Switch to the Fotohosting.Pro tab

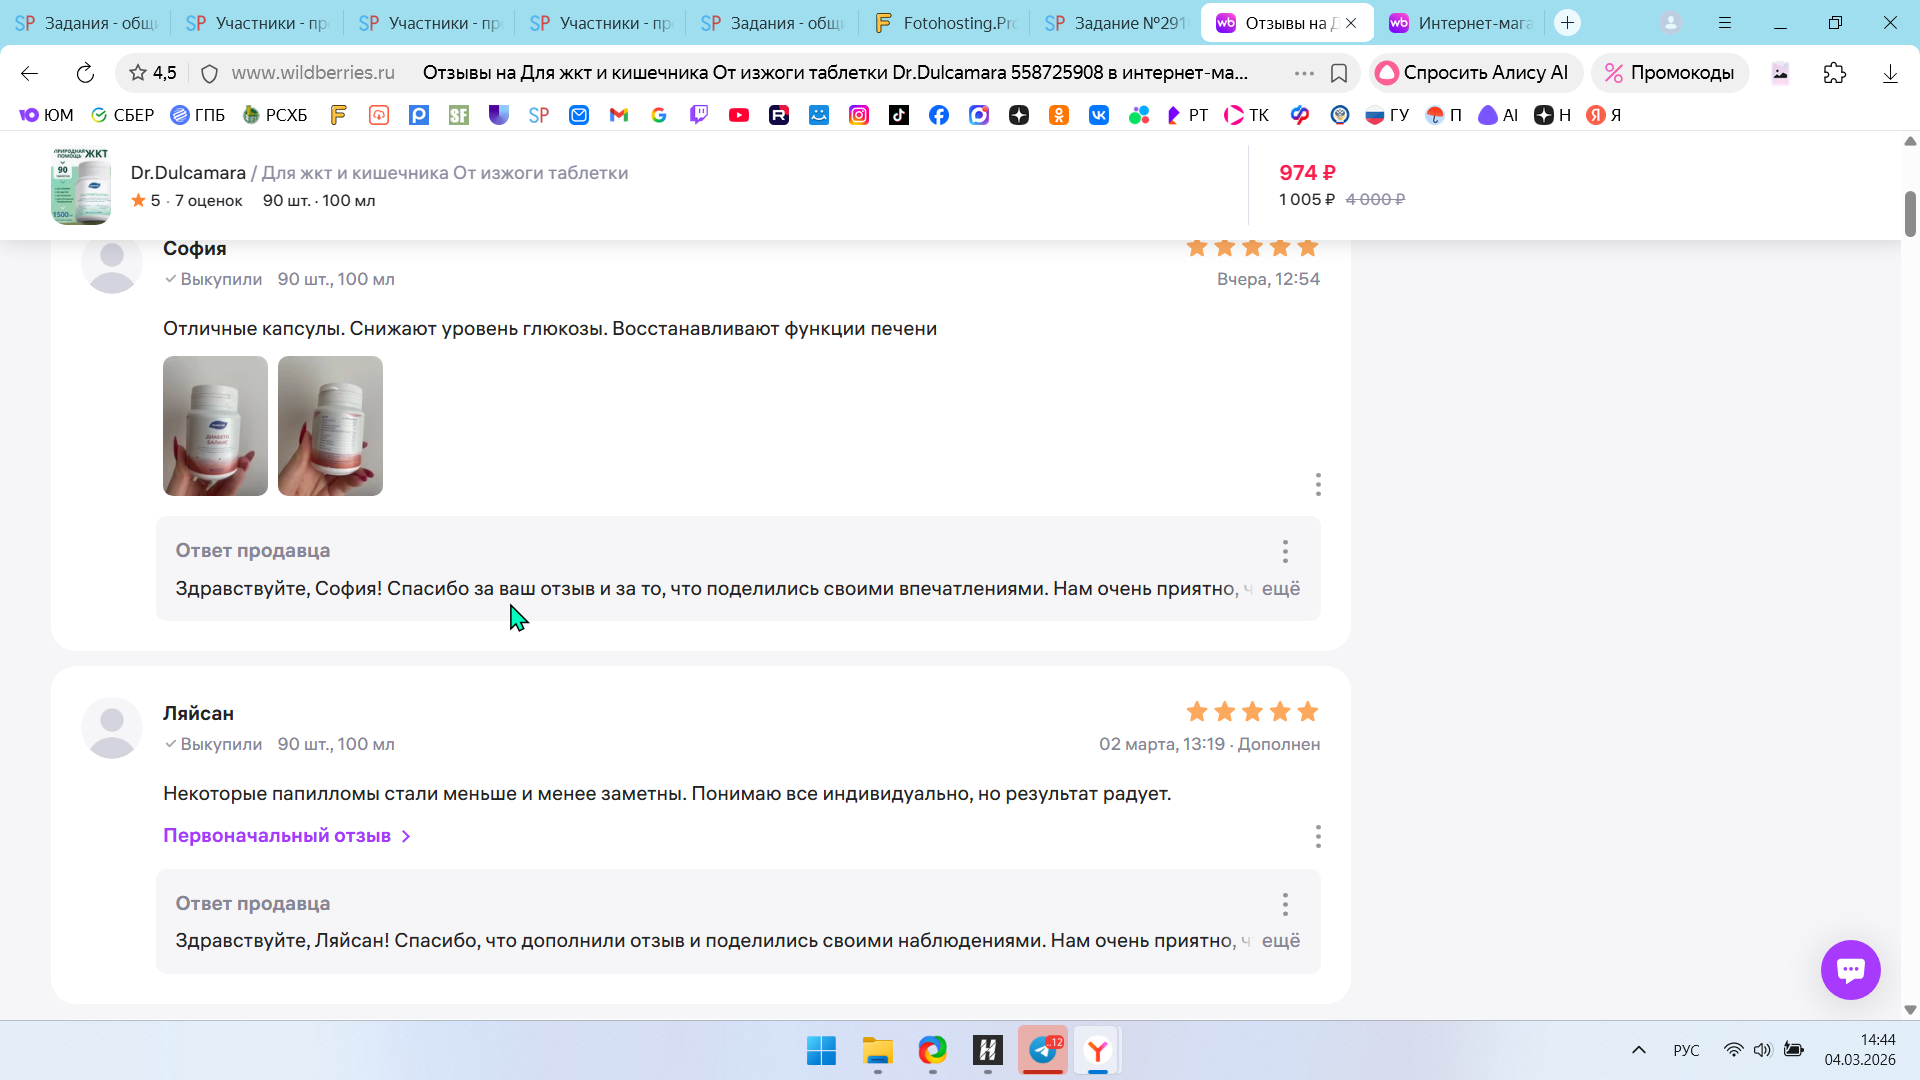tap(945, 23)
